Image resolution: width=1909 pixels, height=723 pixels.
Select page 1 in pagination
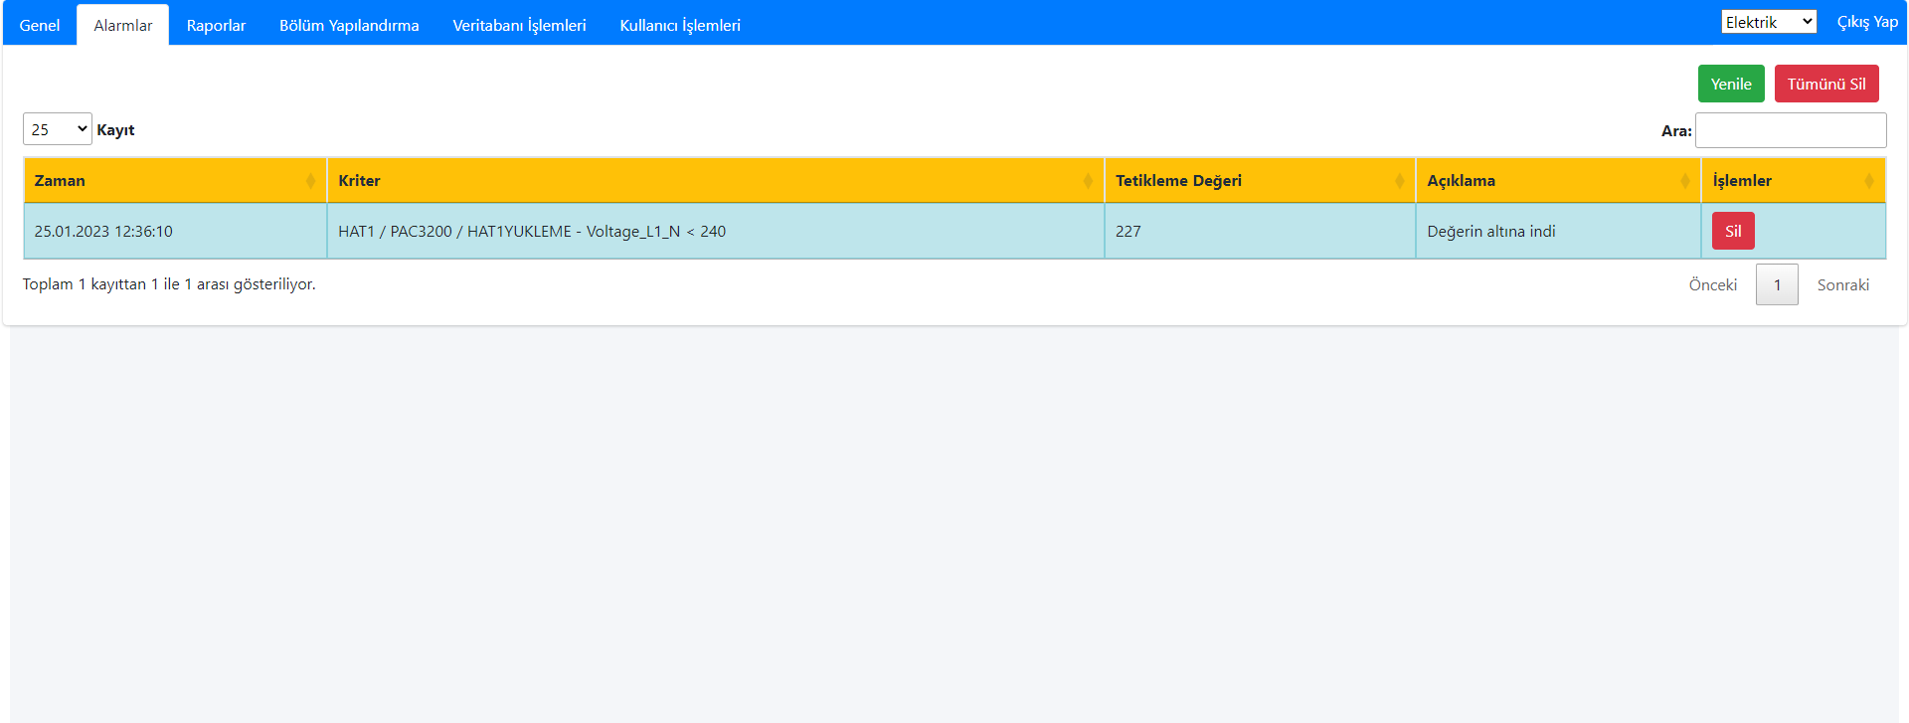pos(1777,285)
